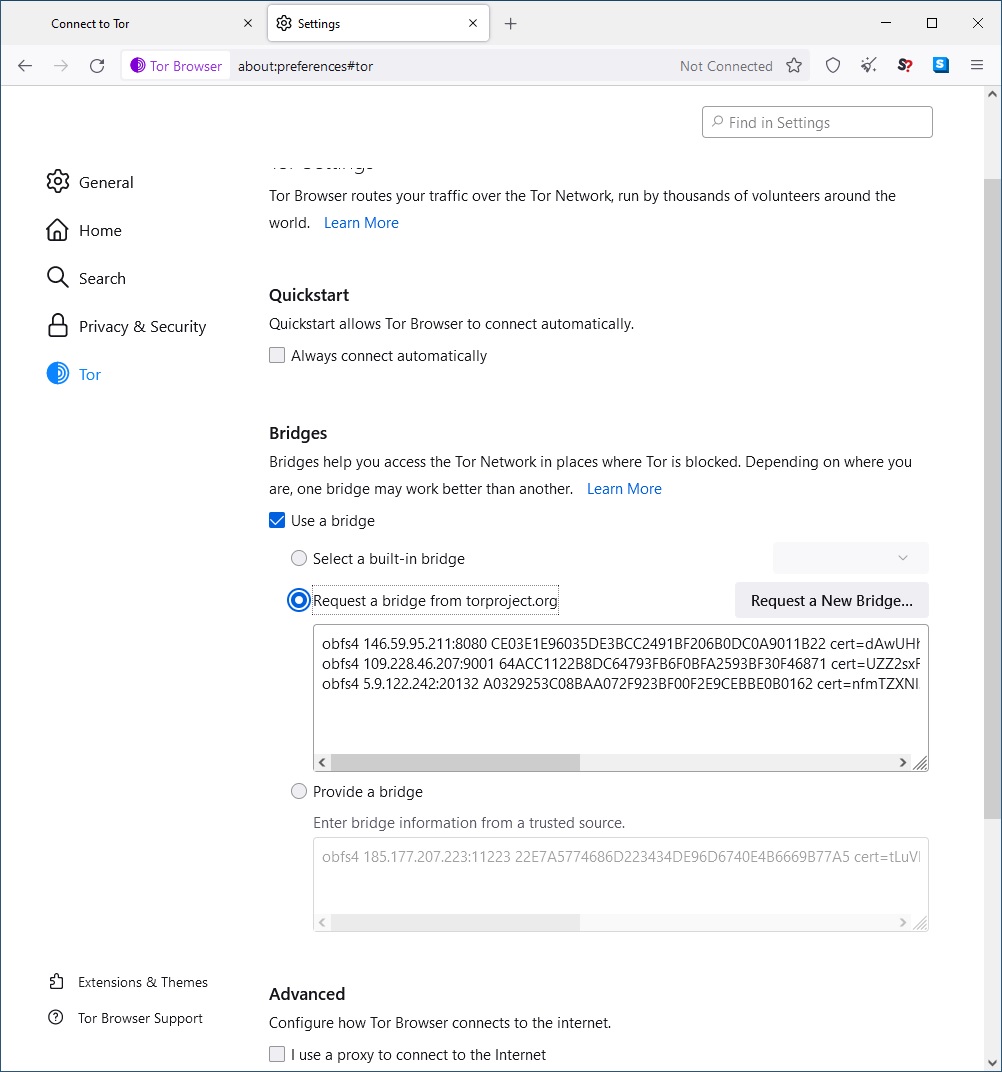The image size is (1002, 1072).
Task: Enable Always connect automatically checkbox
Action: click(277, 356)
